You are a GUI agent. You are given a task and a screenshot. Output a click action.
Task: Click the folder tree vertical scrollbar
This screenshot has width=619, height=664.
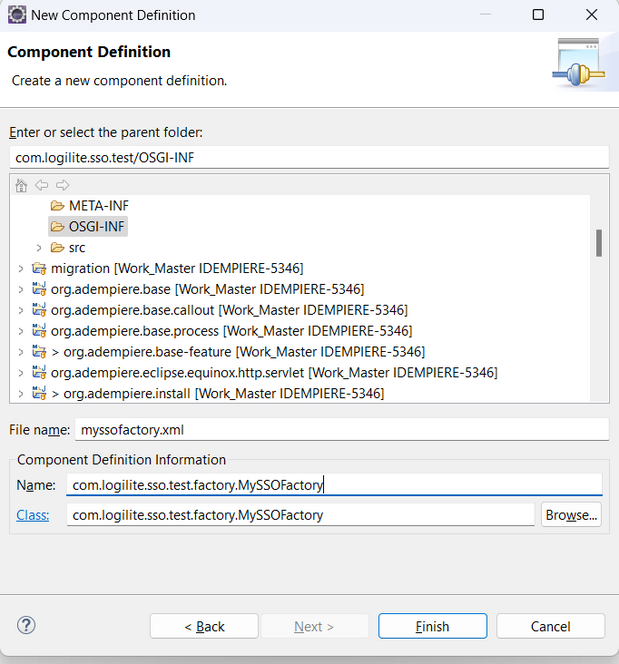(x=599, y=243)
